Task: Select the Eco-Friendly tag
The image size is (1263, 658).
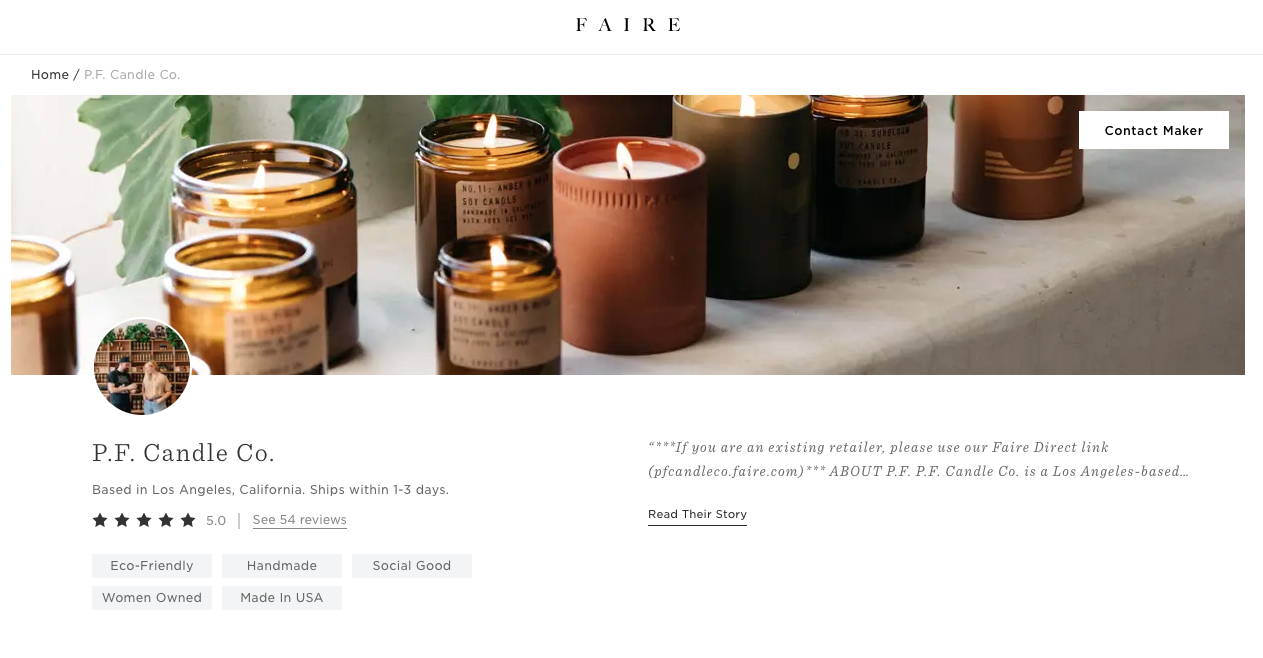Action: (x=152, y=566)
